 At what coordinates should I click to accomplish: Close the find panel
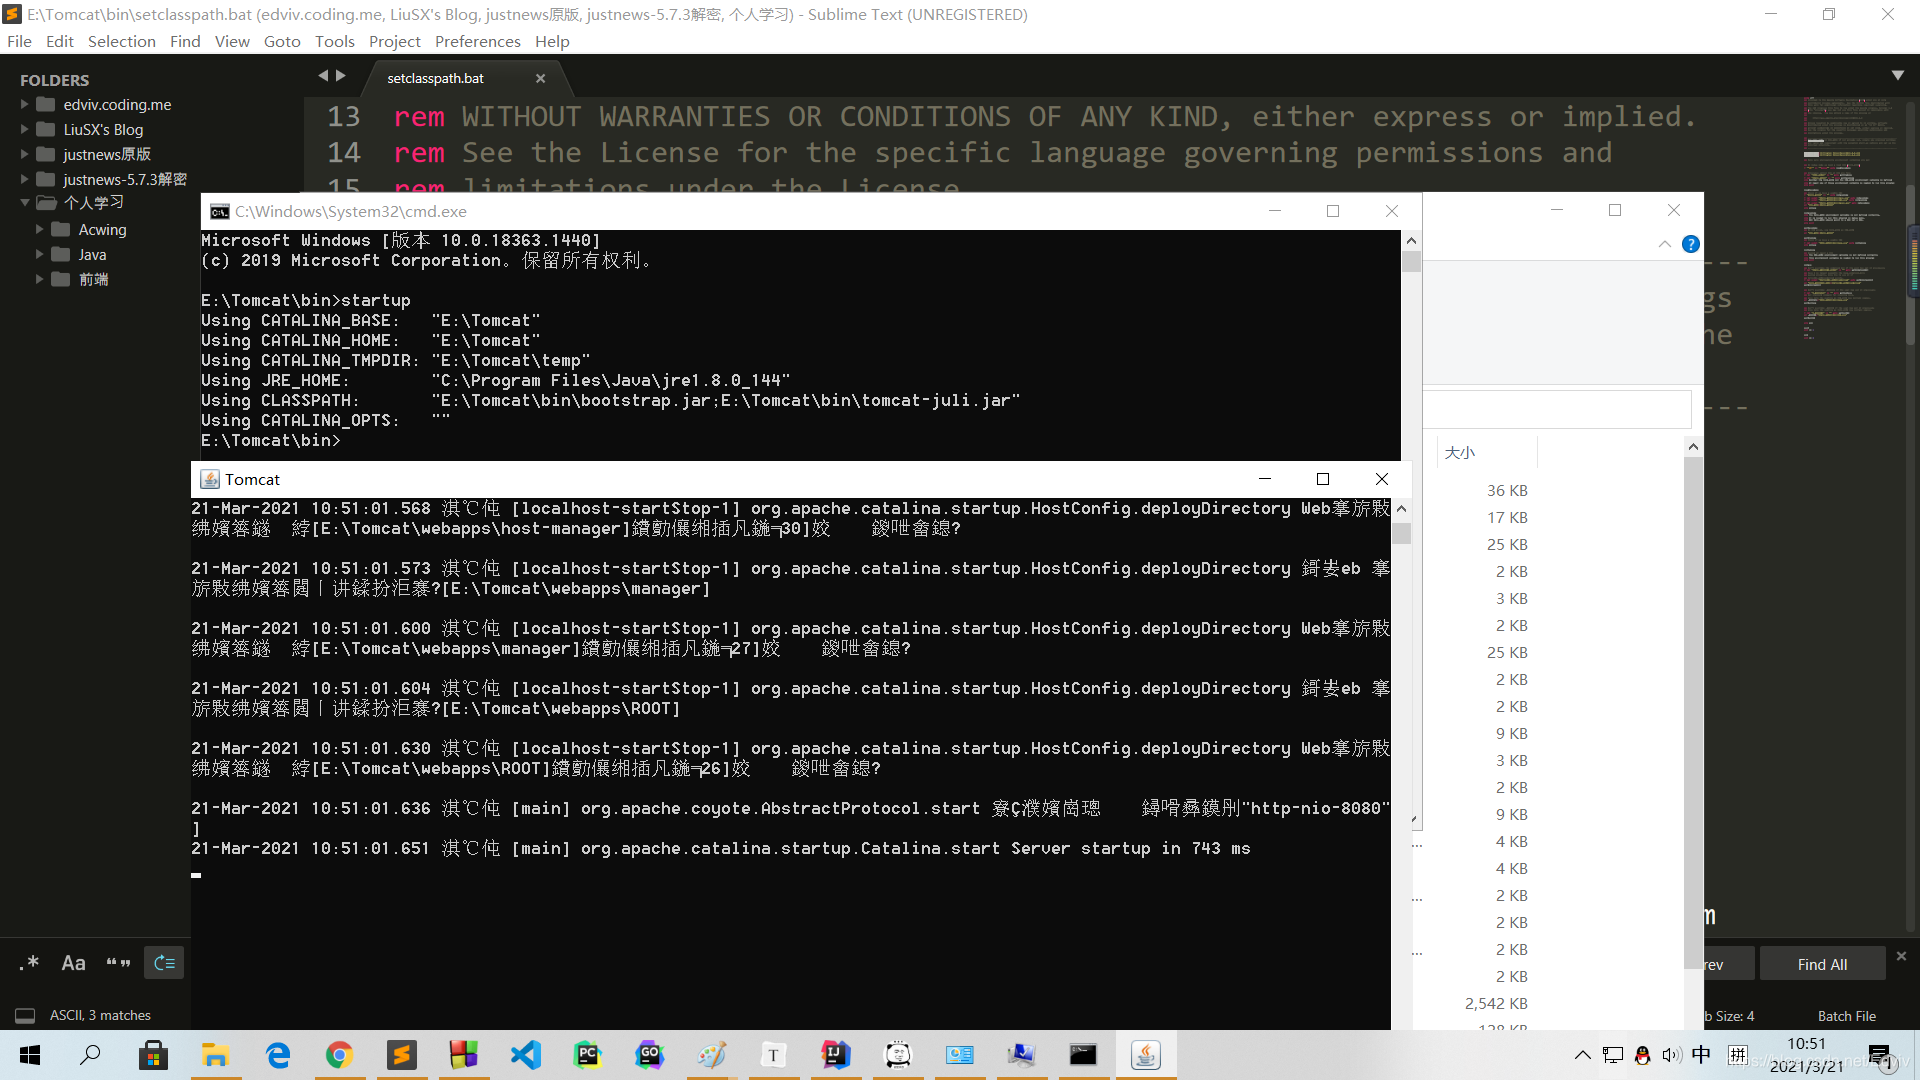(x=1901, y=956)
